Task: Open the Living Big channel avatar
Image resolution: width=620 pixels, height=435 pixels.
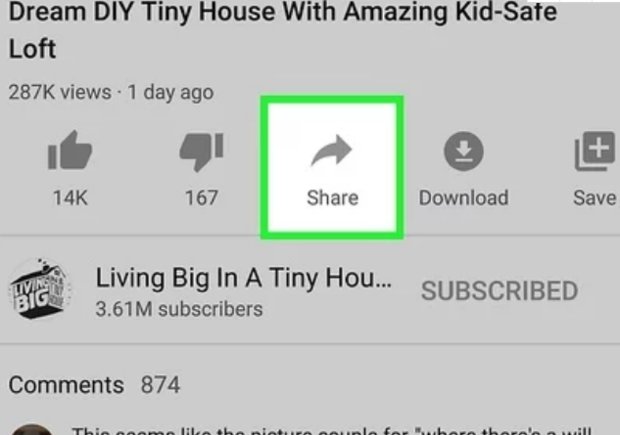Action: [40, 289]
